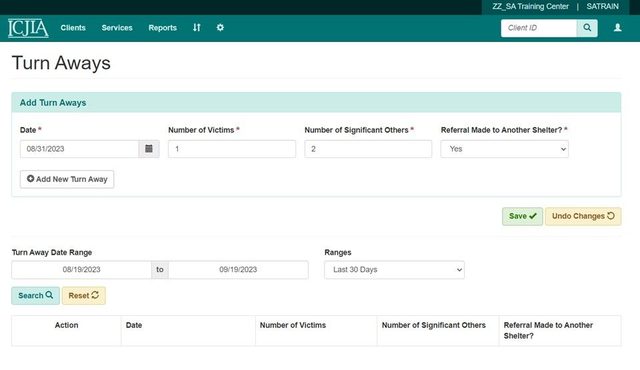Click the start date 08/19/2023 field

[81, 270]
